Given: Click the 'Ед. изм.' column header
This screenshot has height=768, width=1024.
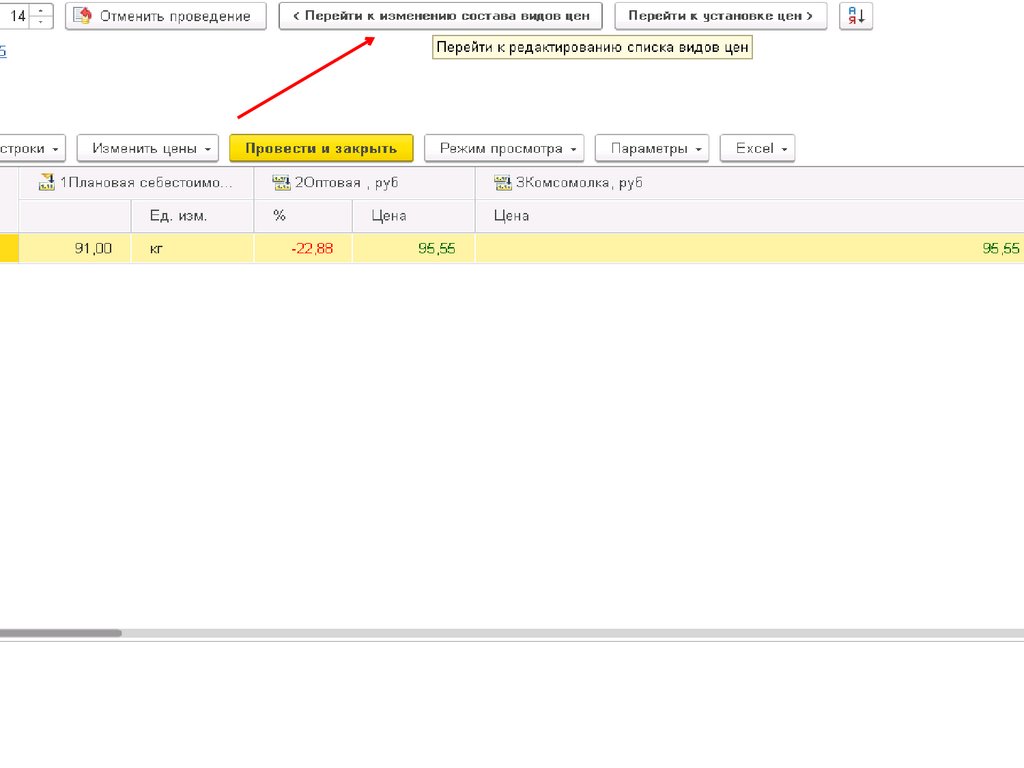Looking at the screenshot, I should coord(178,216).
